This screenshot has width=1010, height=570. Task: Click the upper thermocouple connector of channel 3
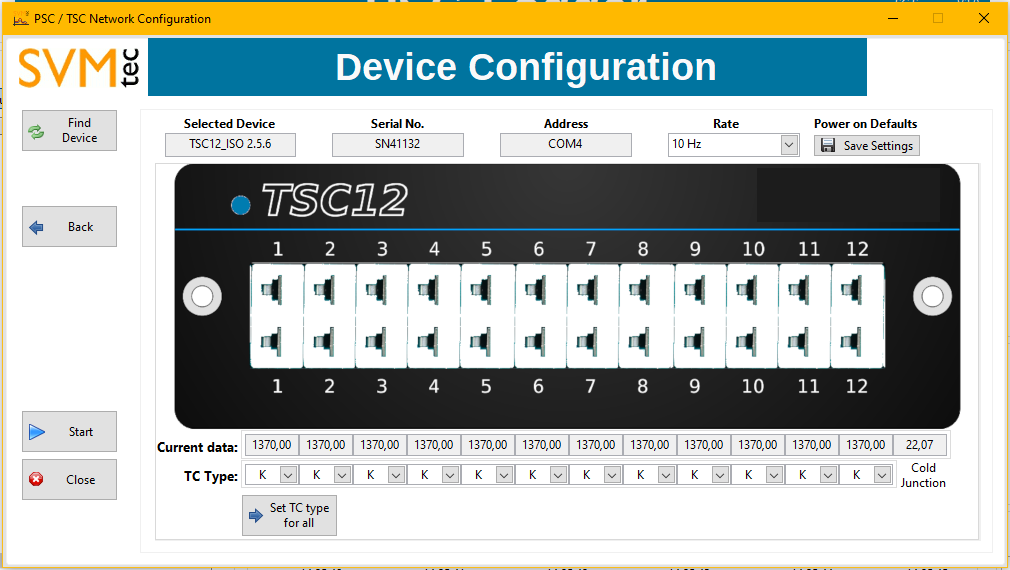(377, 289)
